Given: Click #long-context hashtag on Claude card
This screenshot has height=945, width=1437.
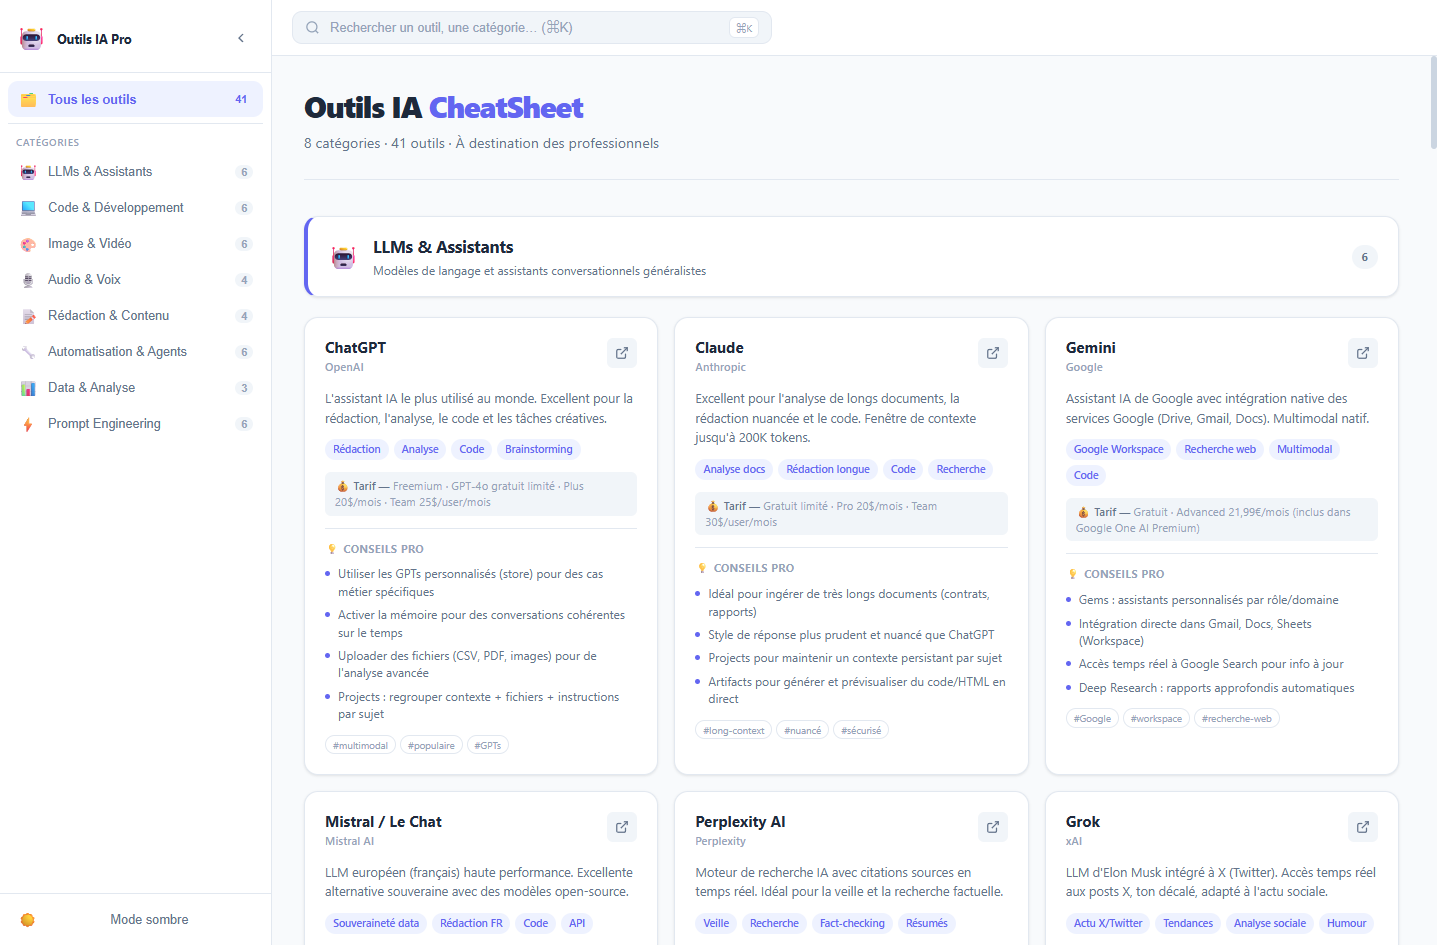Looking at the screenshot, I should point(734,731).
